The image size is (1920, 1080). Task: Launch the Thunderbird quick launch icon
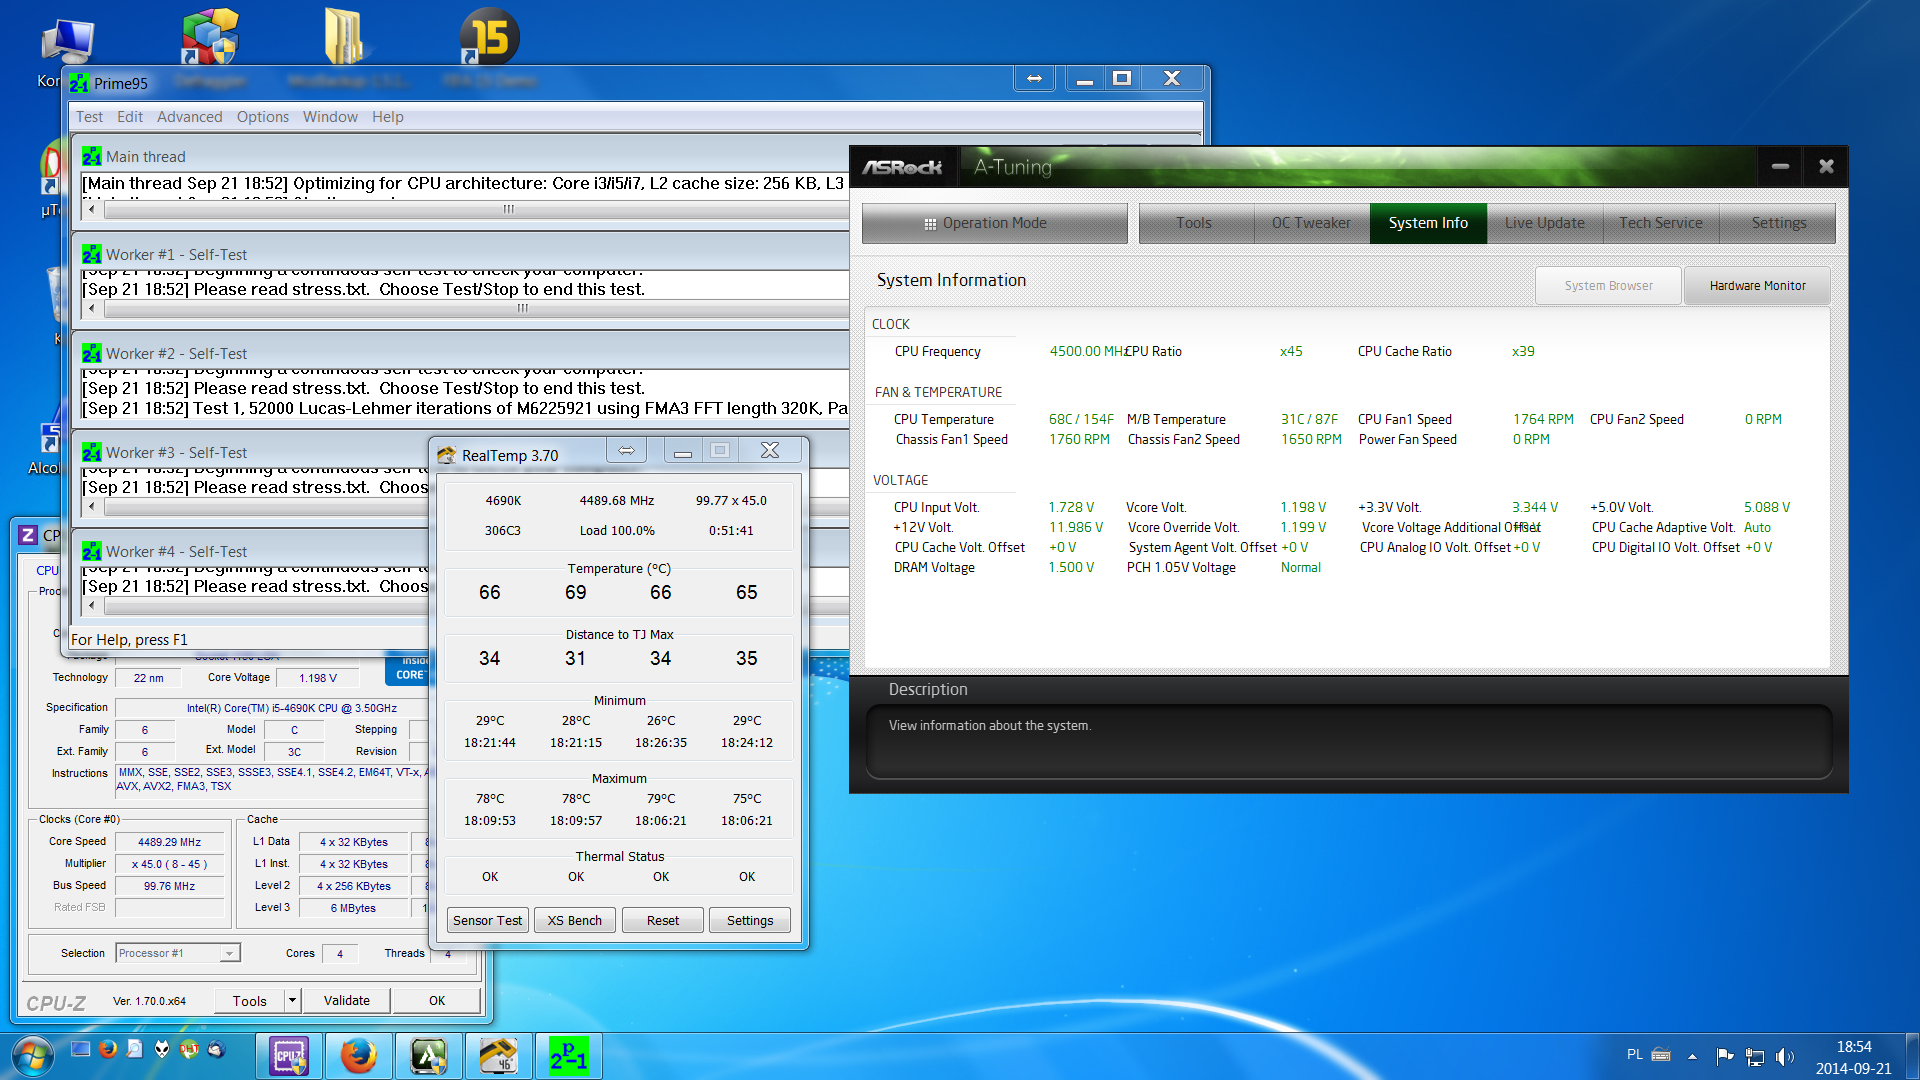pos(216,1049)
